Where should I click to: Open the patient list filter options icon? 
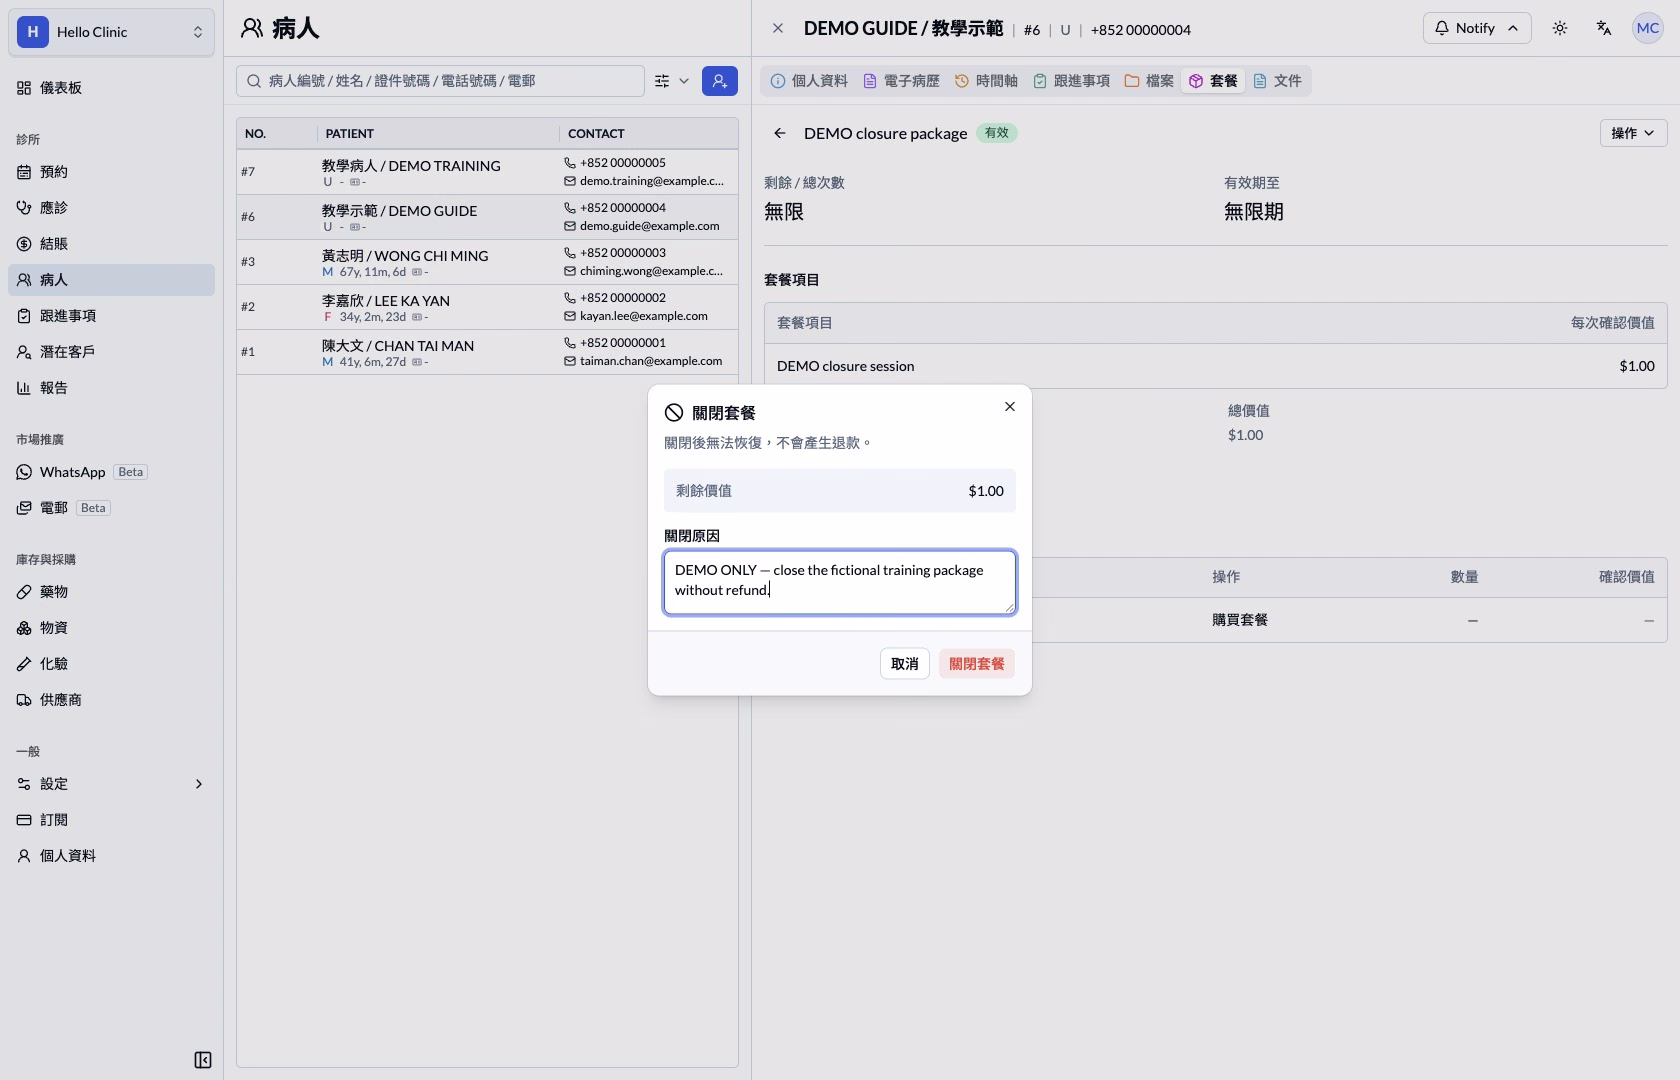(x=662, y=81)
